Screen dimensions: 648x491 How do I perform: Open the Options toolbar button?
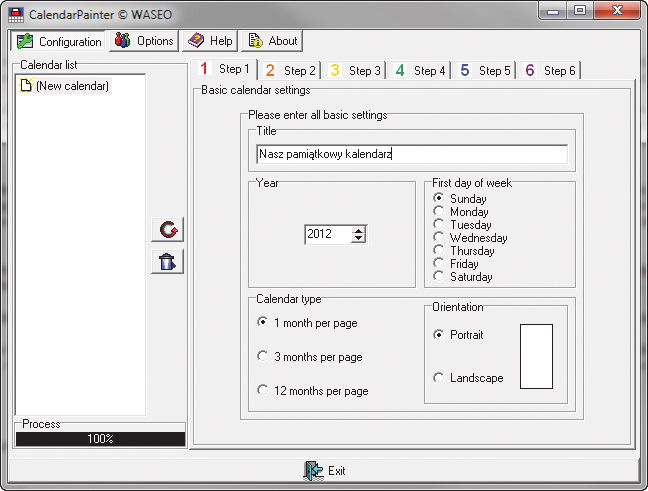[x=144, y=41]
